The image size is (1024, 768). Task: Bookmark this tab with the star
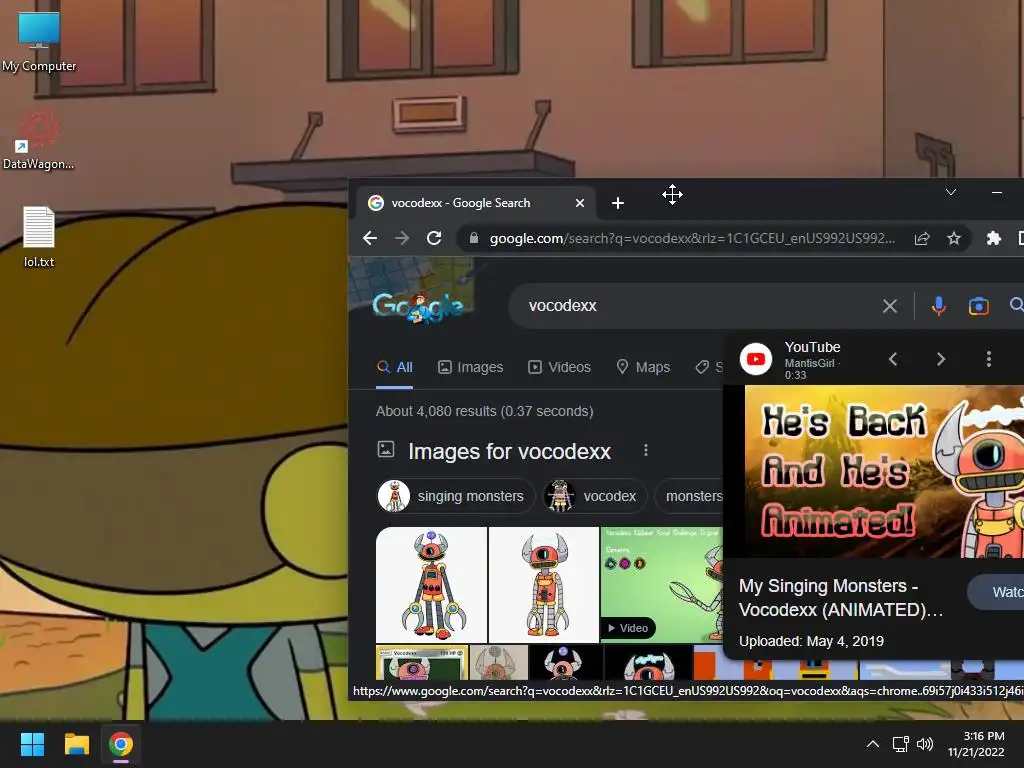954,238
